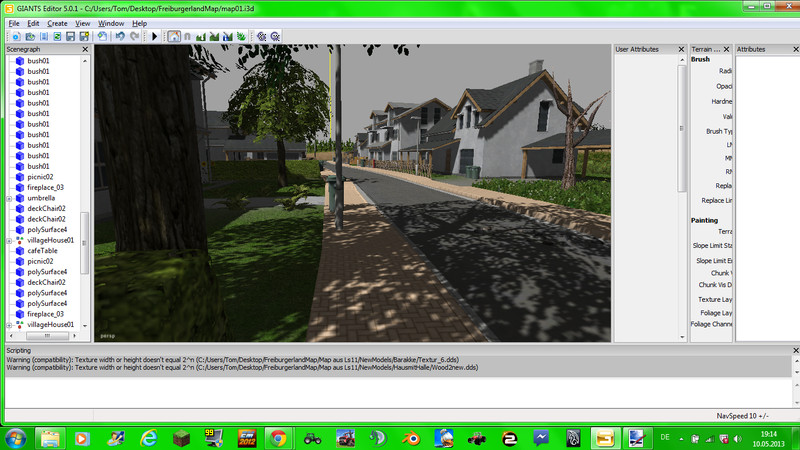Click the terrain sculpt mode icon
The height and width of the screenshot is (450, 800).
pyautogui.click(x=201, y=37)
